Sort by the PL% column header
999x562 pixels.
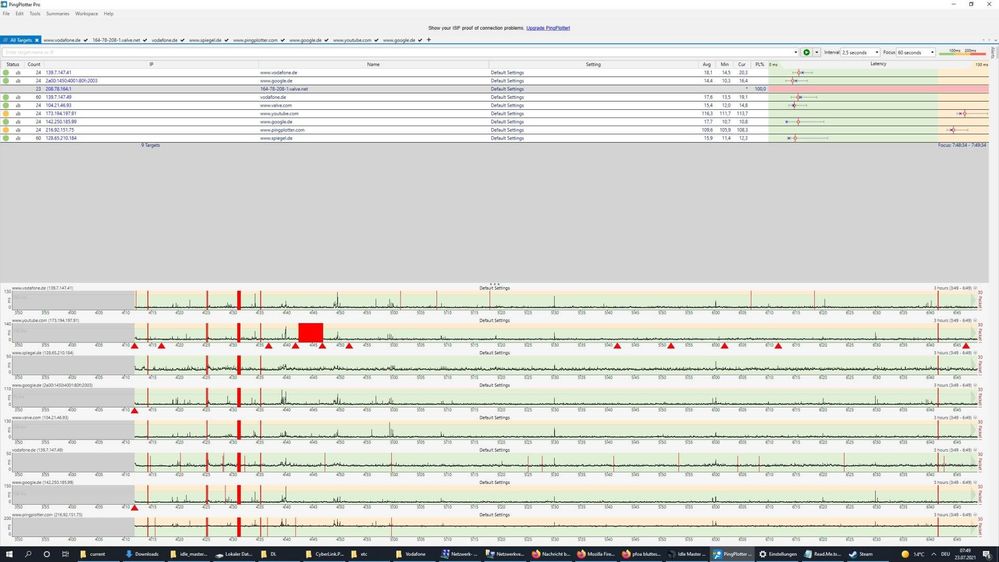click(759, 64)
